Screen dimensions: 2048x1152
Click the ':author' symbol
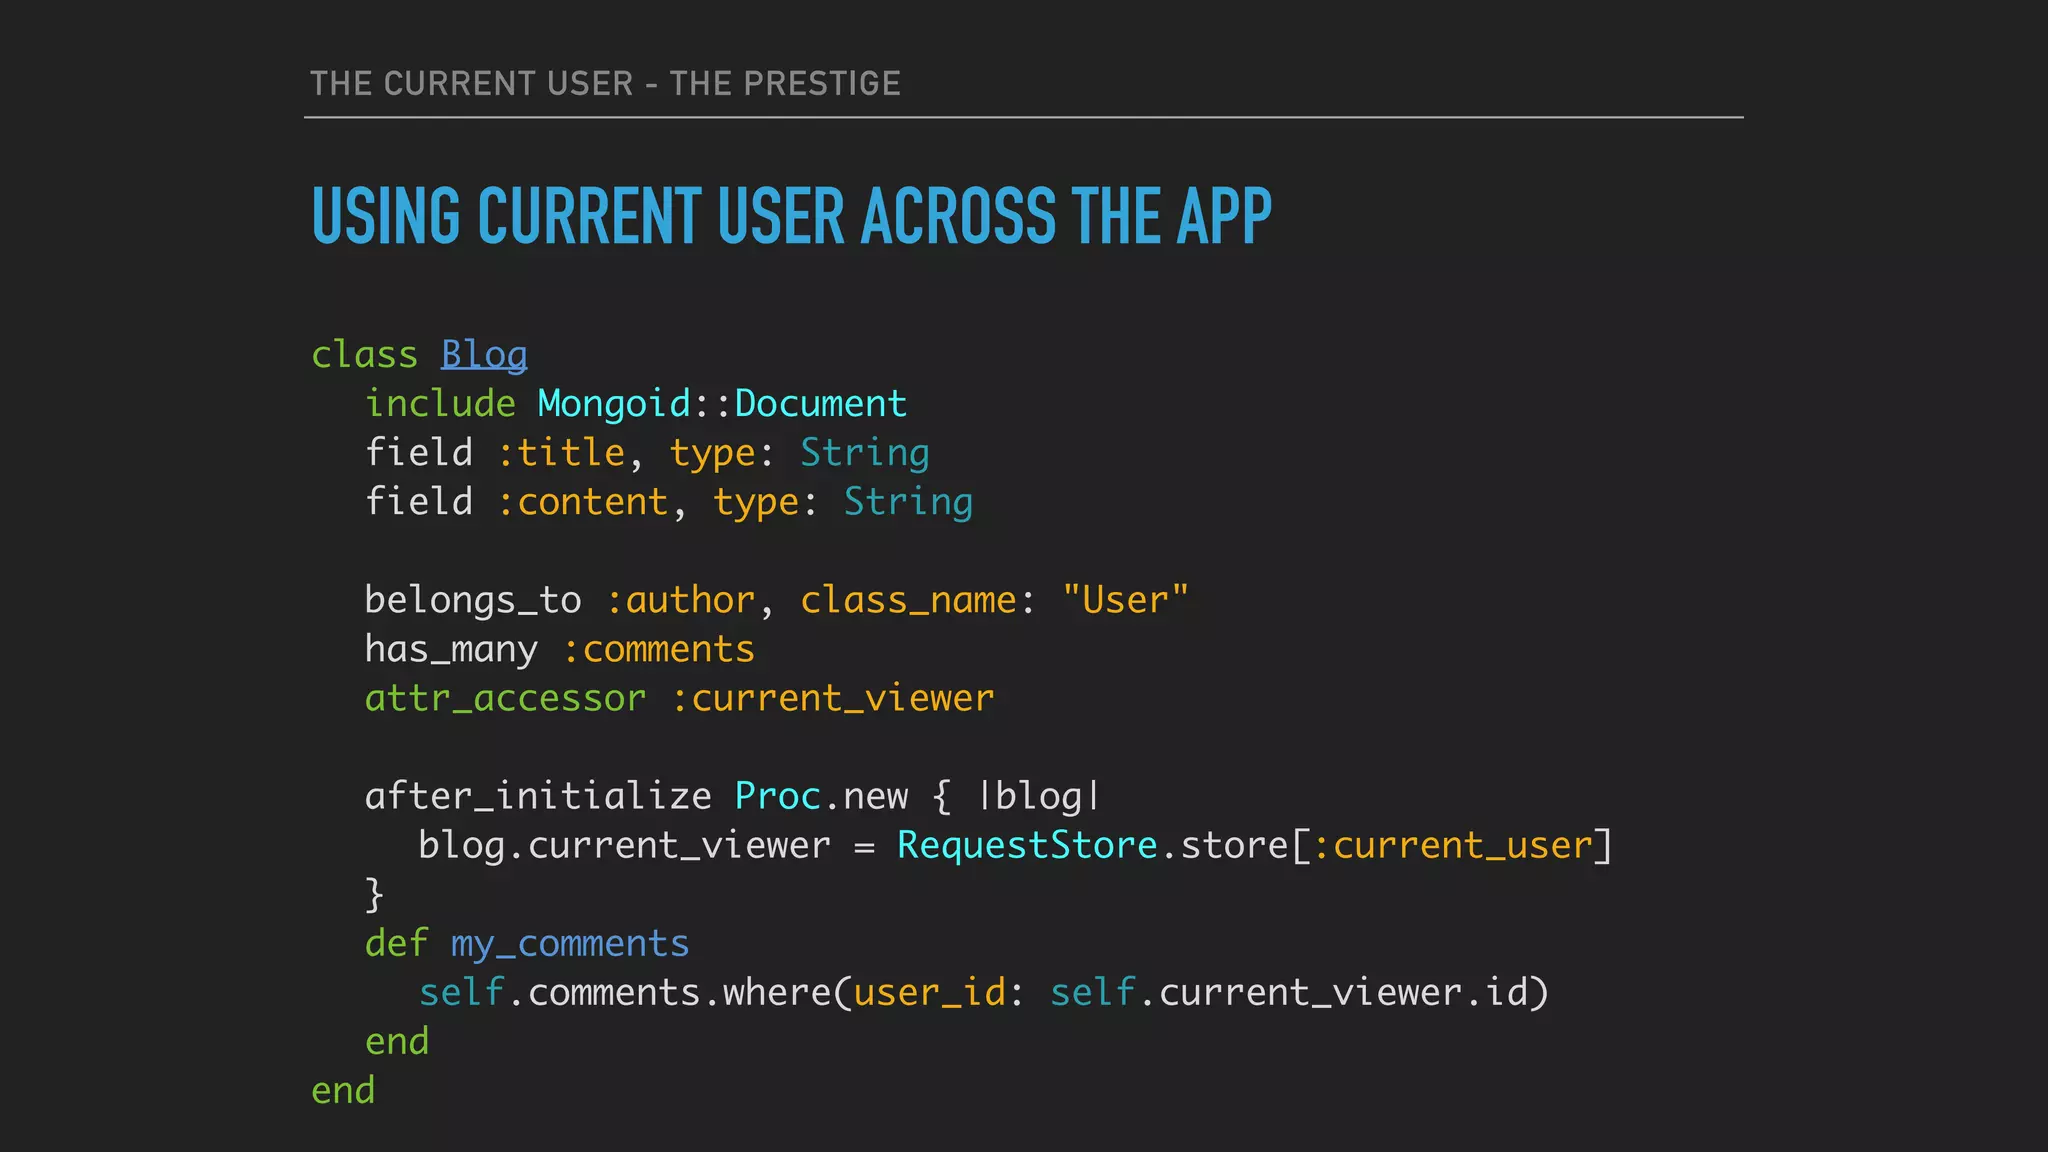pyautogui.click(x=680, y=601)
